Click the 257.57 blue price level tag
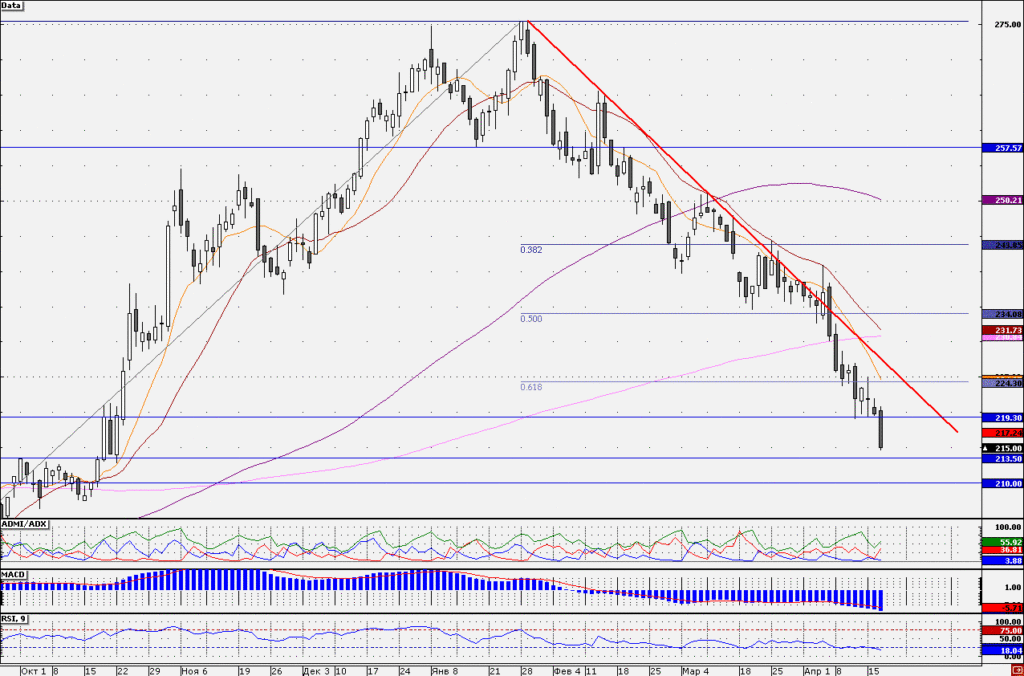Screen dimensions: 1024x676 pyautogui.click(x=1002, y=148)
